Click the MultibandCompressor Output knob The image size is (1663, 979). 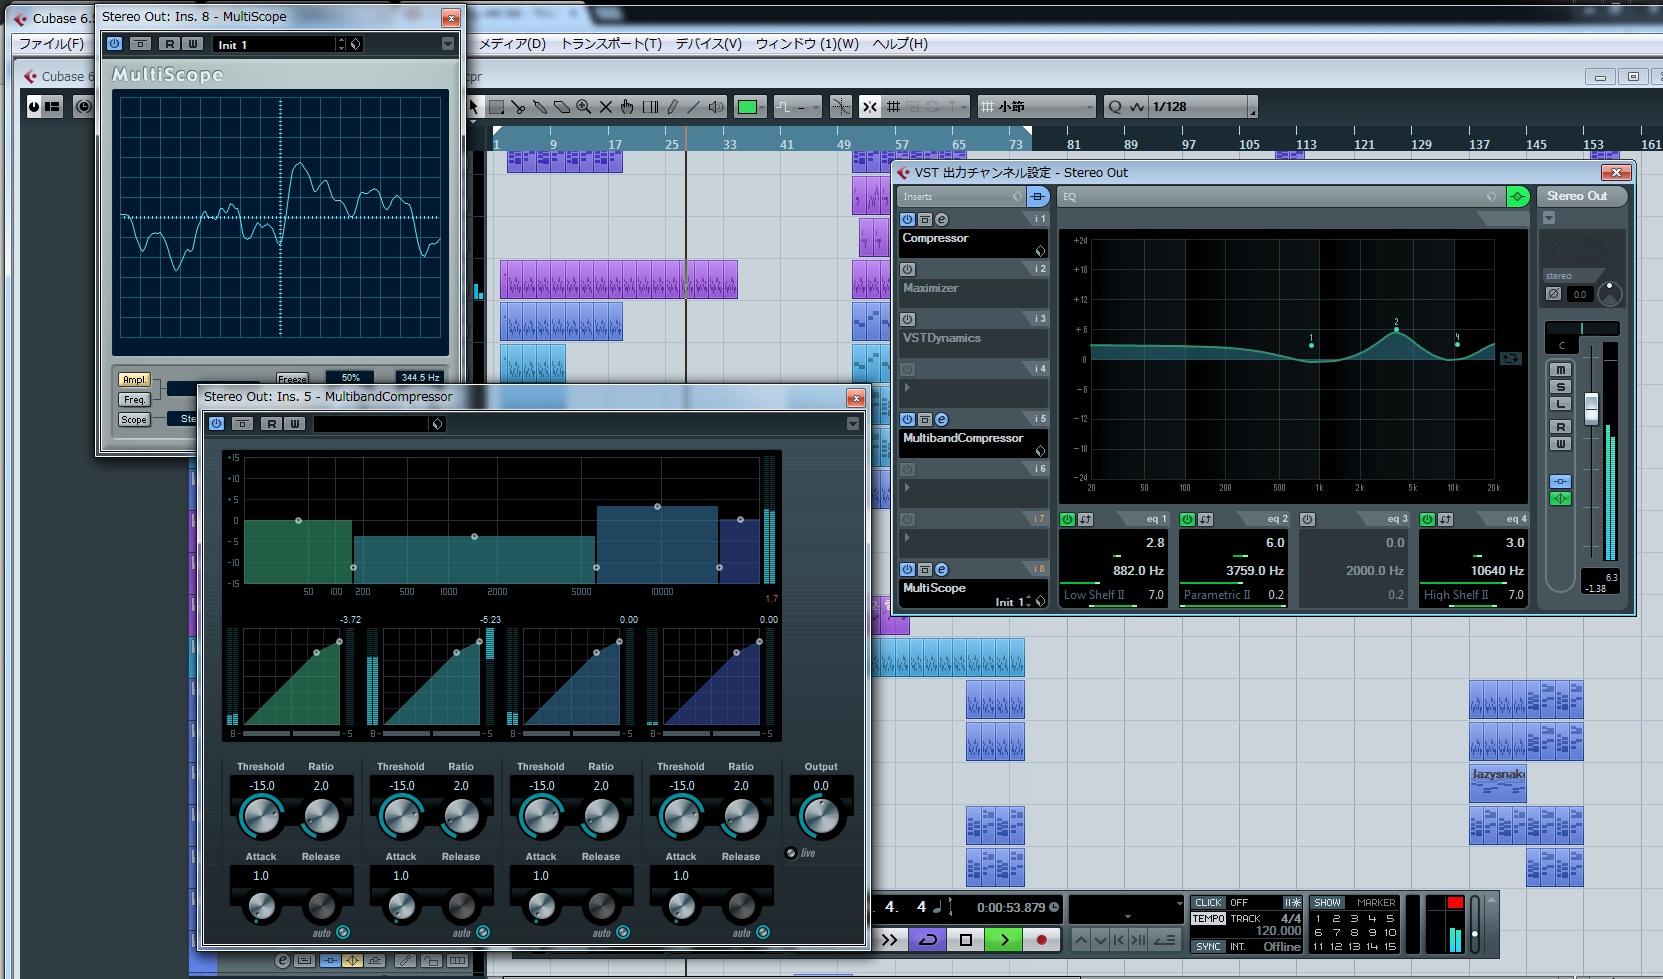pyautogui.click(x=821, y=817)
